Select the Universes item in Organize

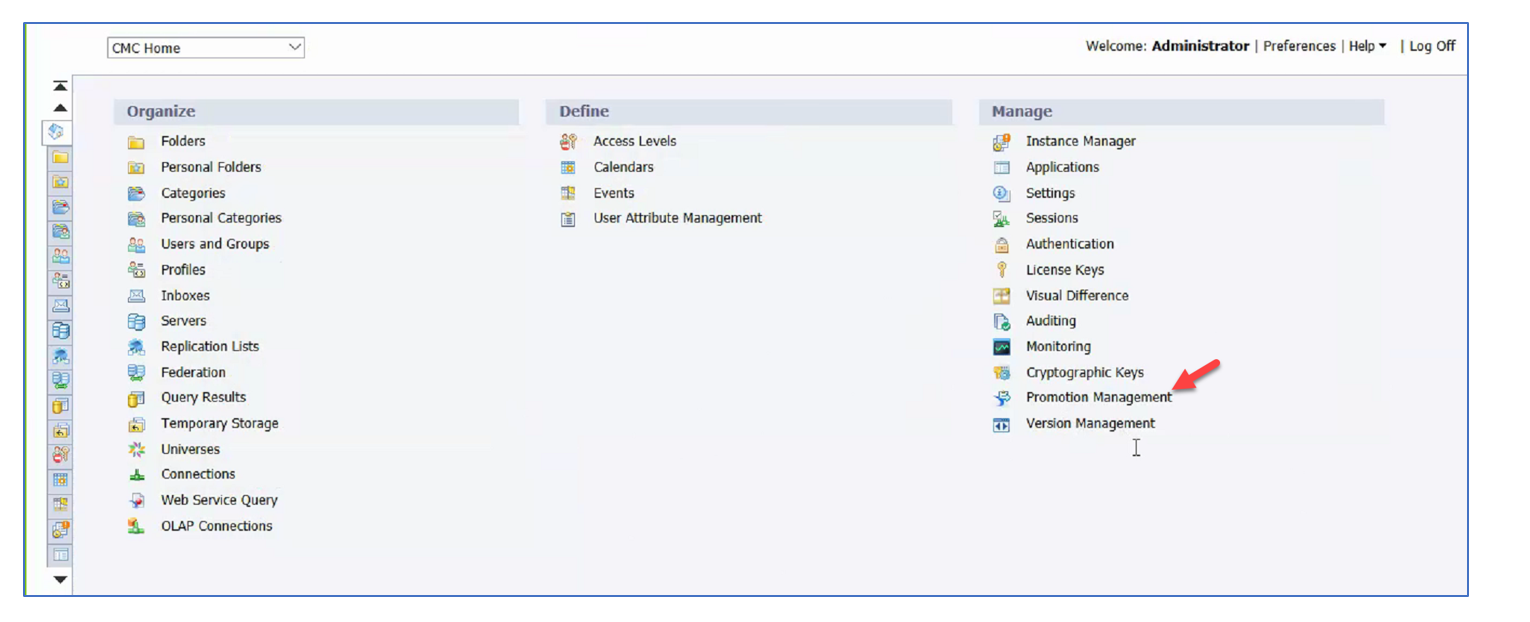(x=190, y=449)
